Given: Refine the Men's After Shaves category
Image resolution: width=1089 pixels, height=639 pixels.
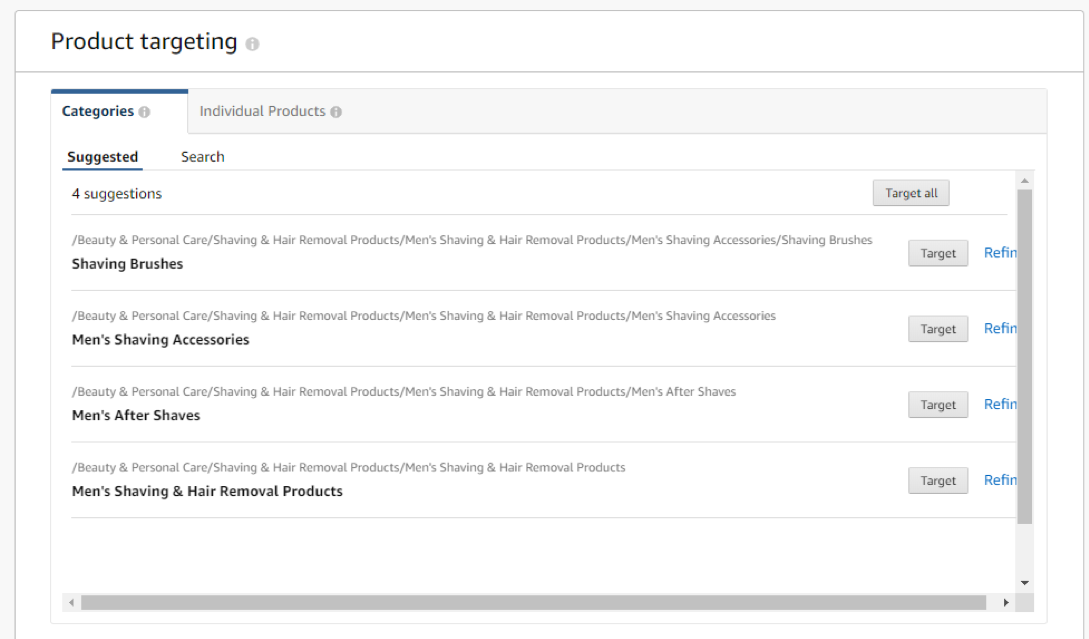Looking at the screenshot, I should (x=1000, y=404).
